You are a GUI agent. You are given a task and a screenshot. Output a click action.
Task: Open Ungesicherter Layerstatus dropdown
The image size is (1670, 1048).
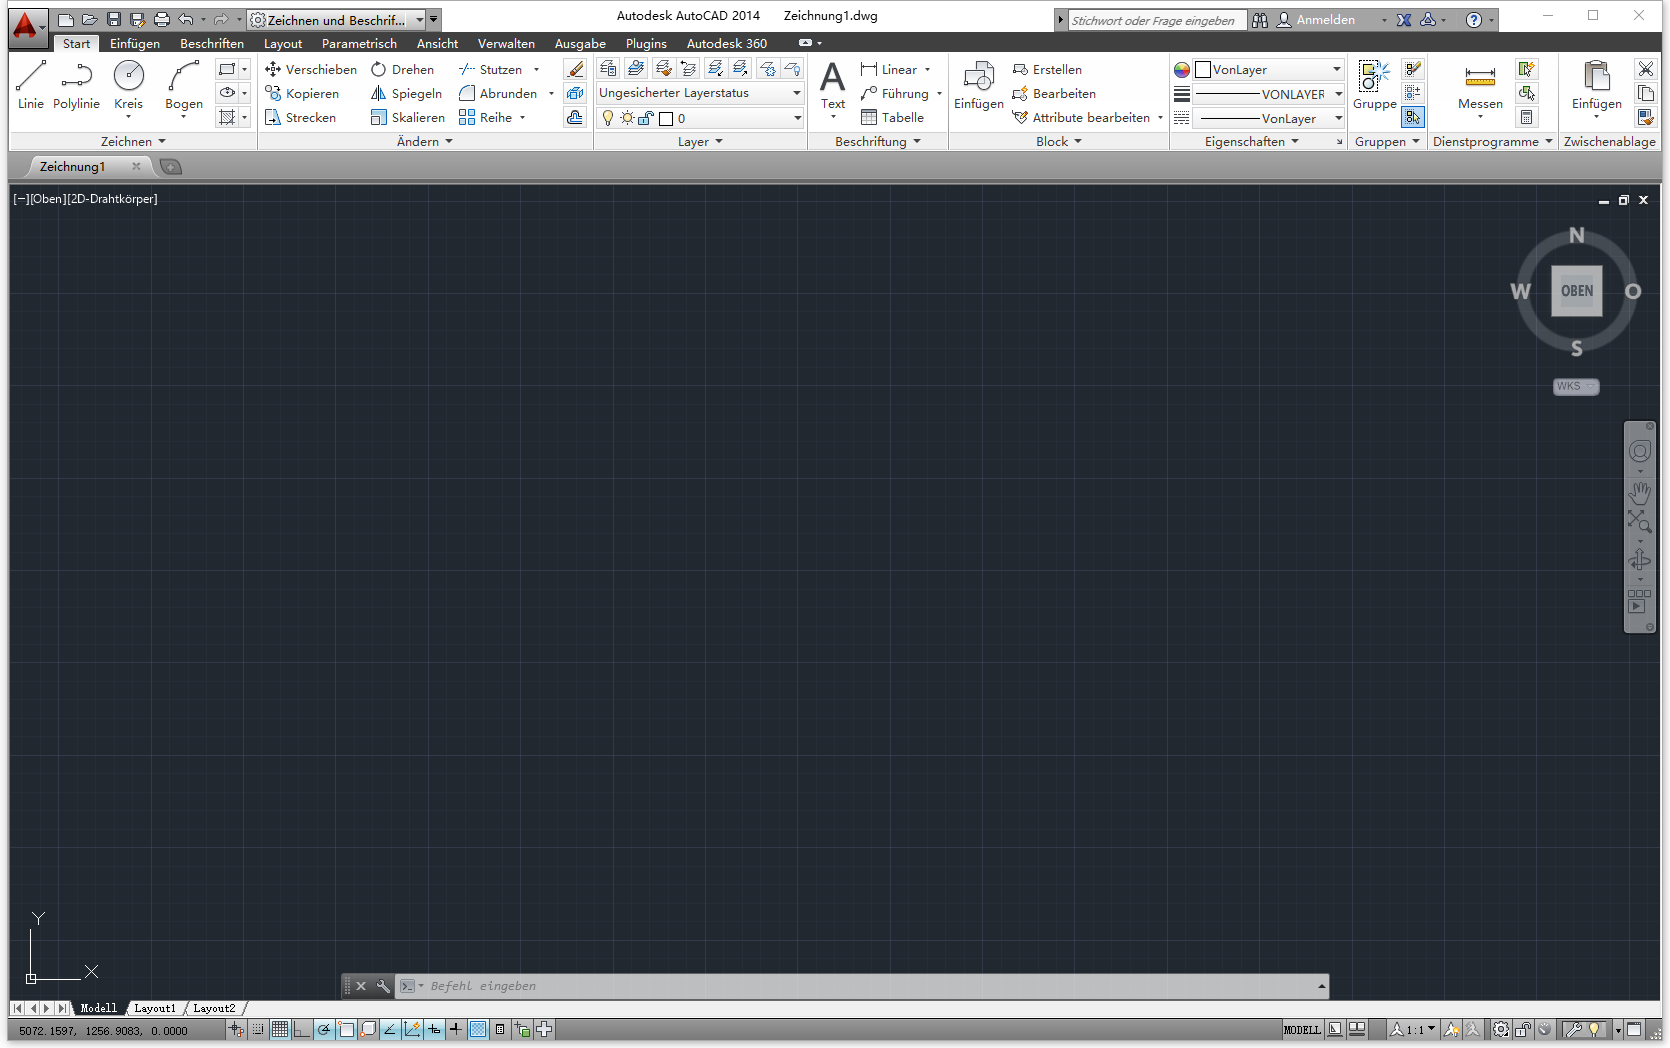699,93
